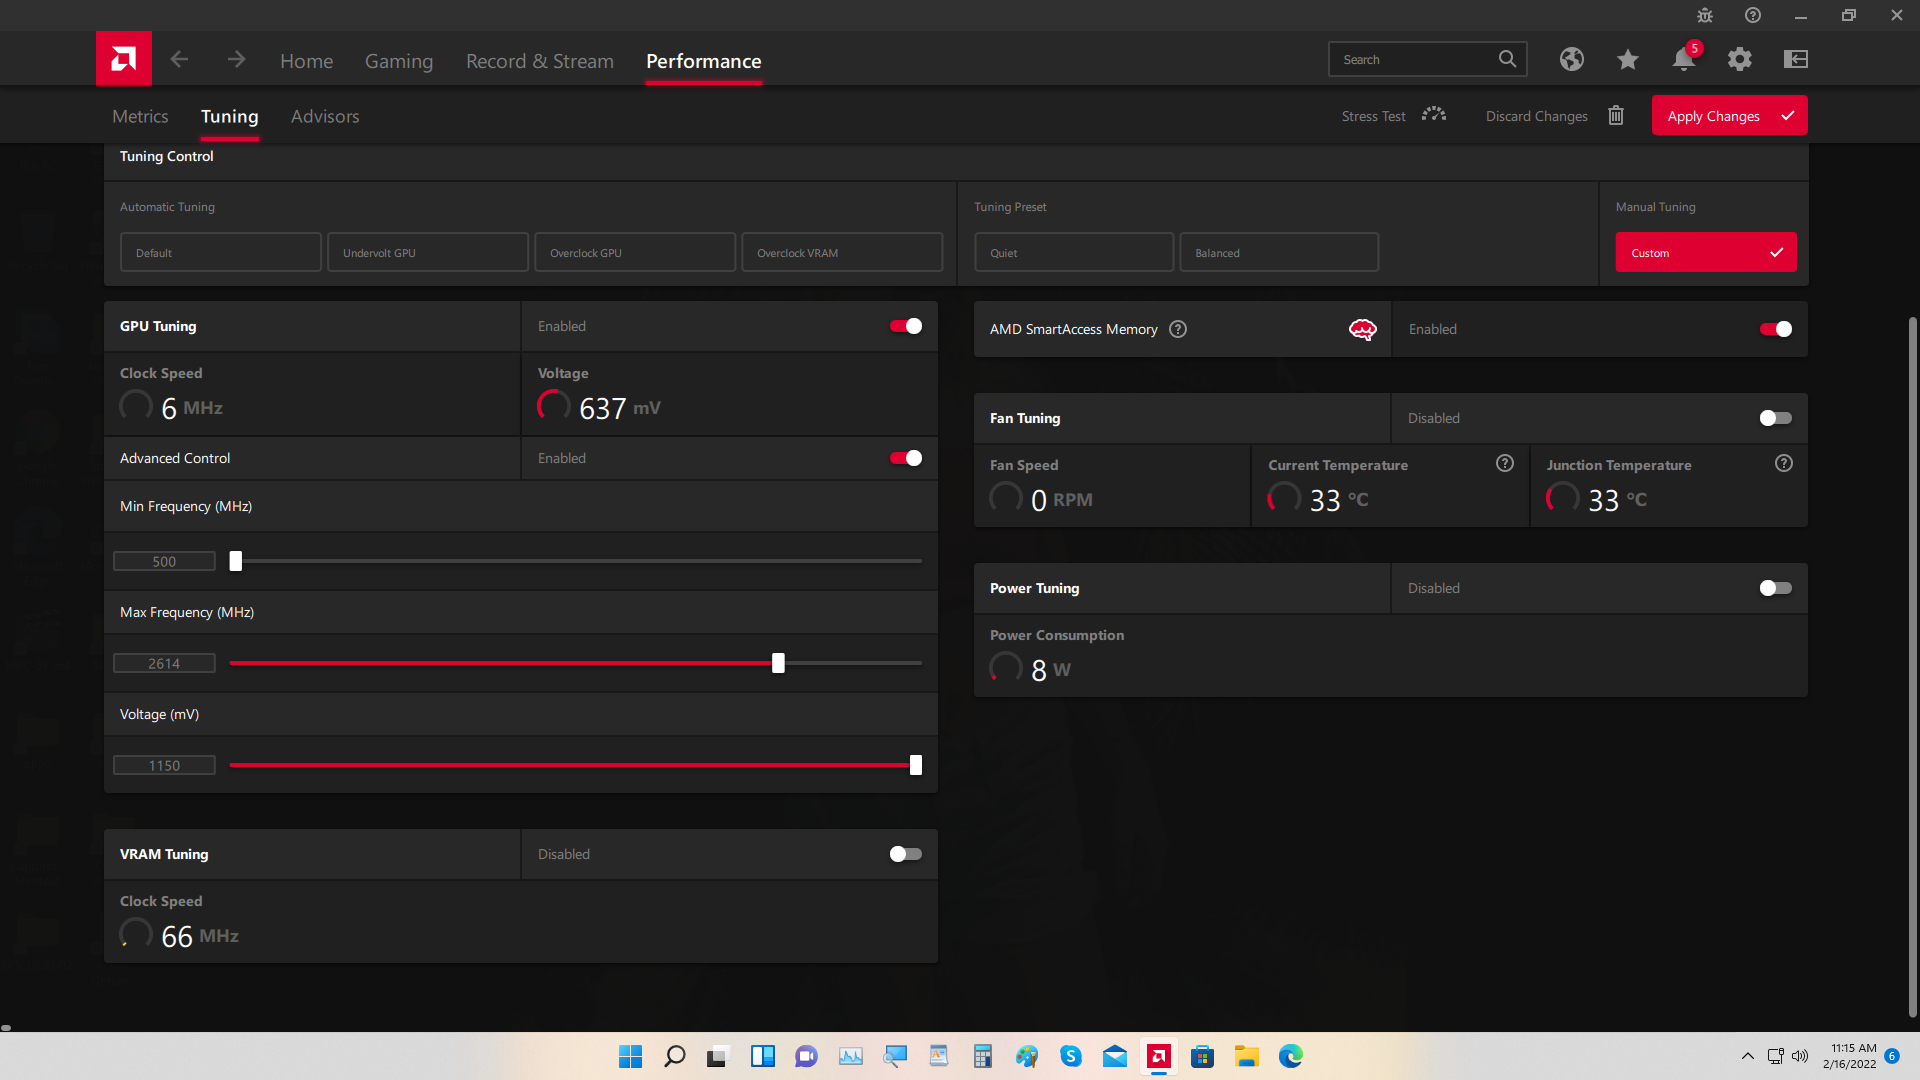Click the volume icon in system tray
This screenshot has width=1920, height=1080.
[1800, 1056]
